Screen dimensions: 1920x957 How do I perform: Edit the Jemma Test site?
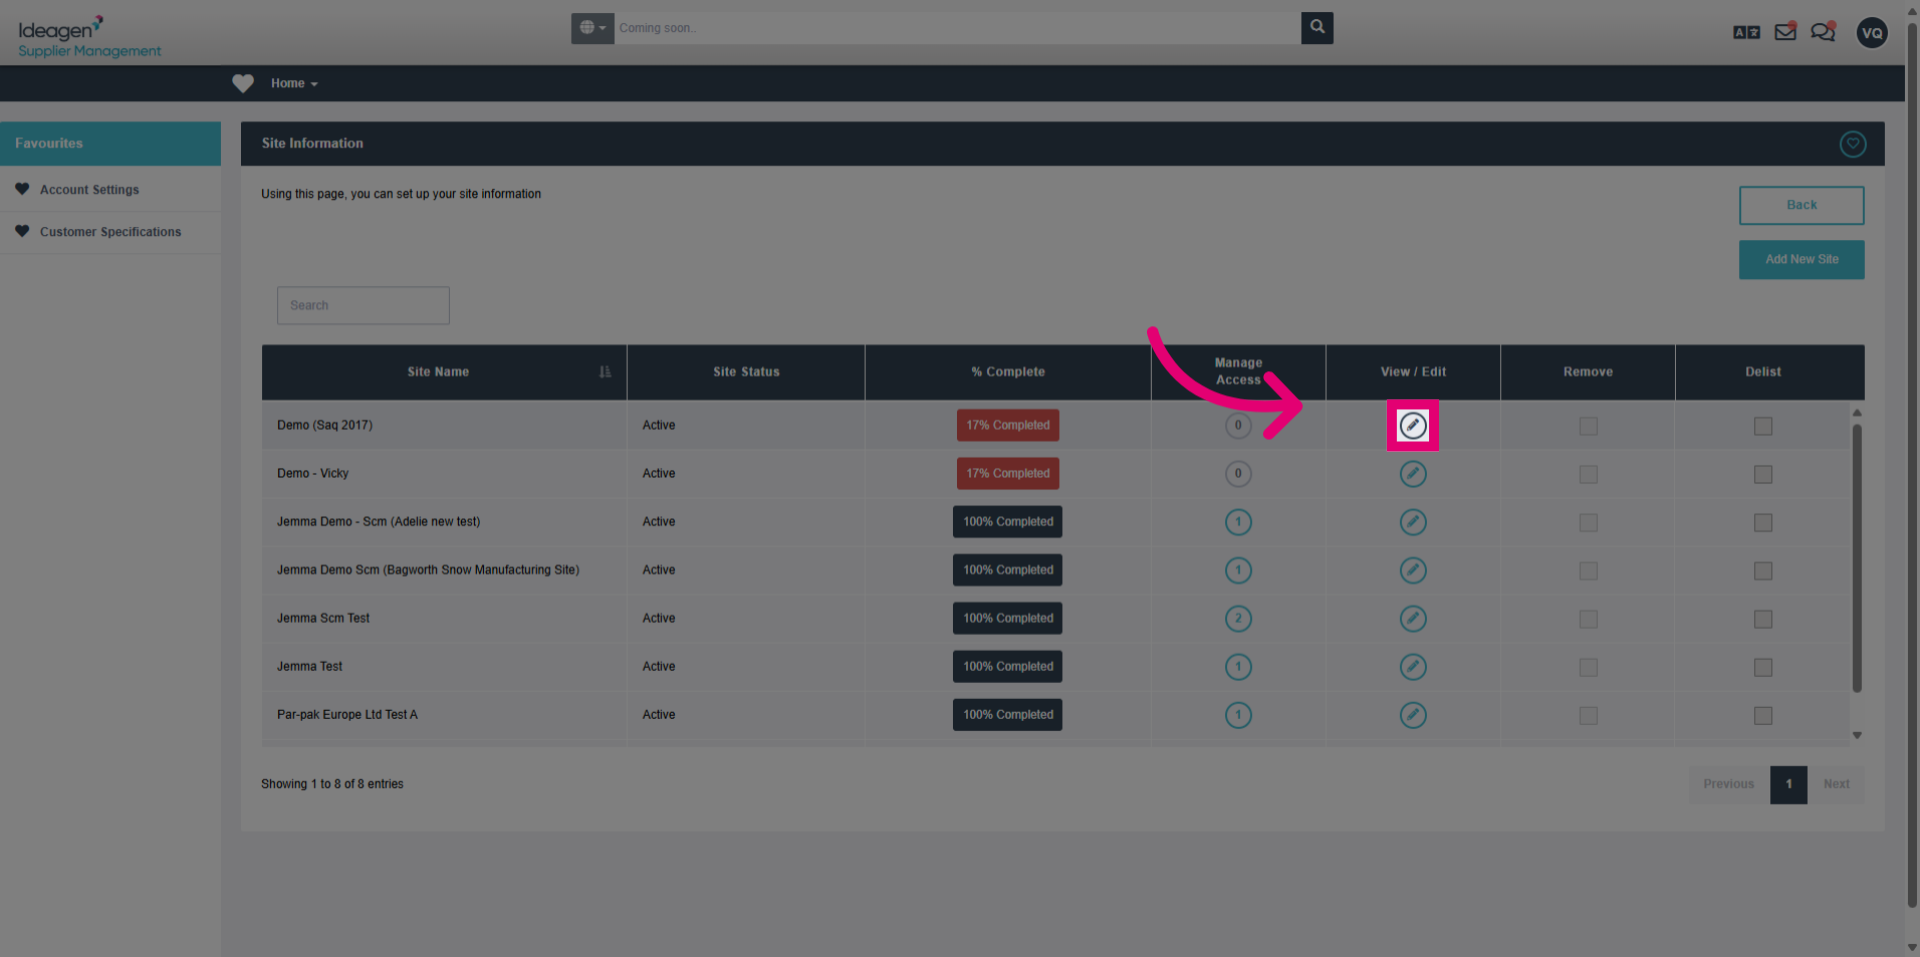tap(1413, 667)
